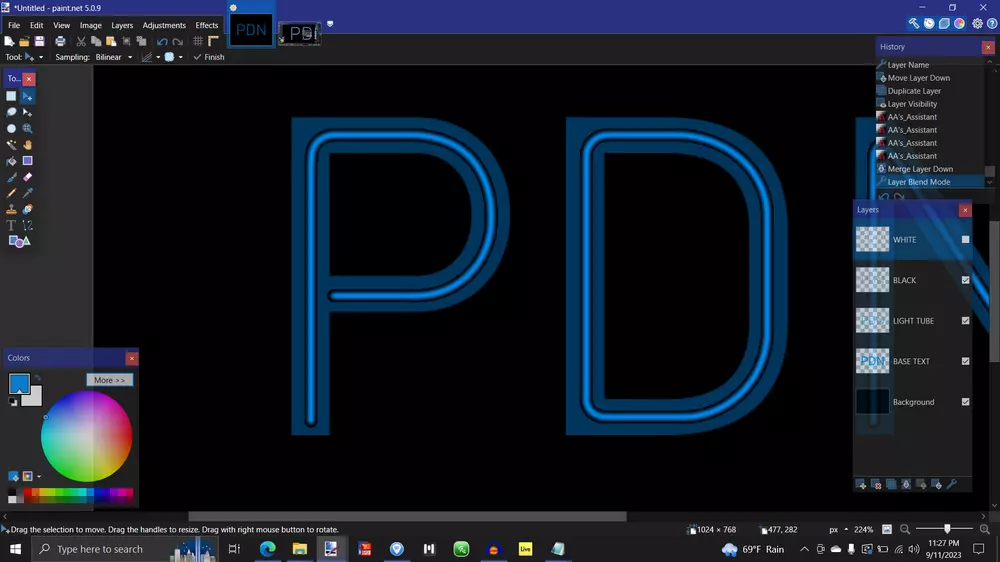Click the Redo arrow in toolbar
Image resolution: width=1000 pixels, height=562 pixels.
tap(178, 41)
